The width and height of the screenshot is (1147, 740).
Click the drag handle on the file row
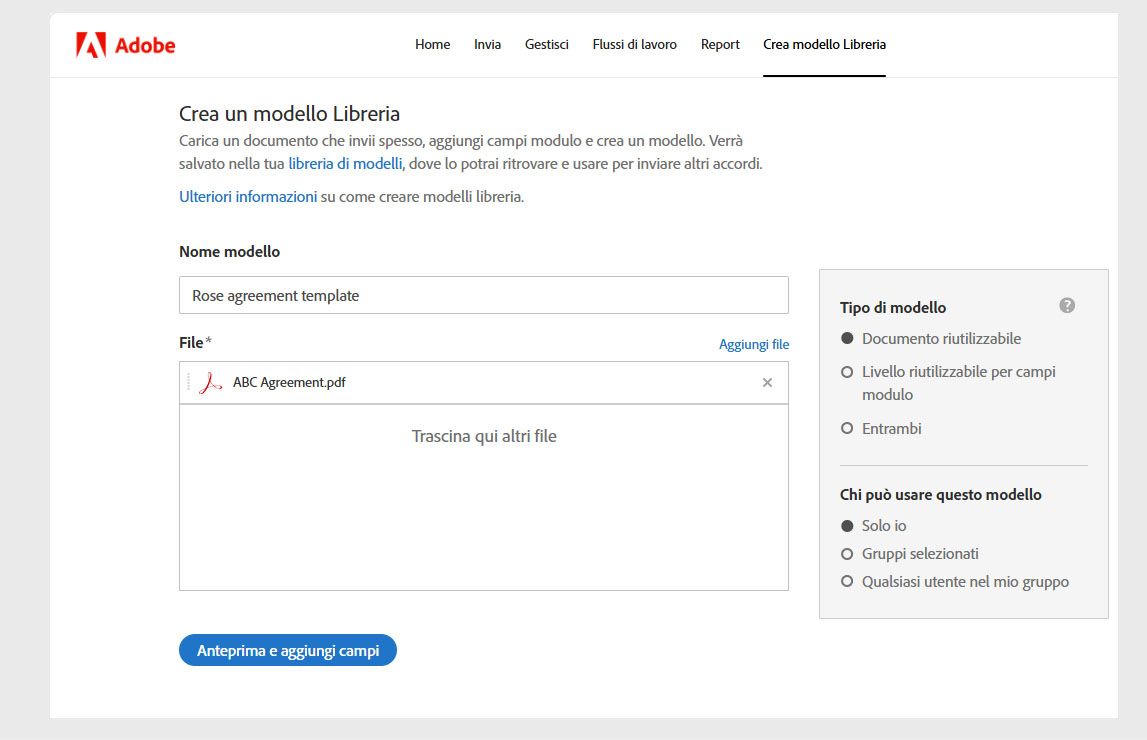(190, 383)
